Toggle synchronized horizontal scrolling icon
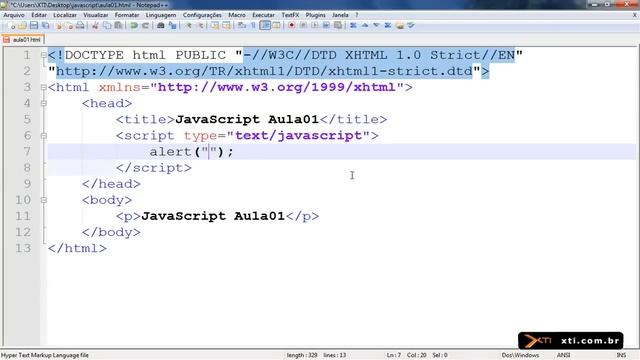The height and width of the screenshot is (360, 640). pos(227,25)
